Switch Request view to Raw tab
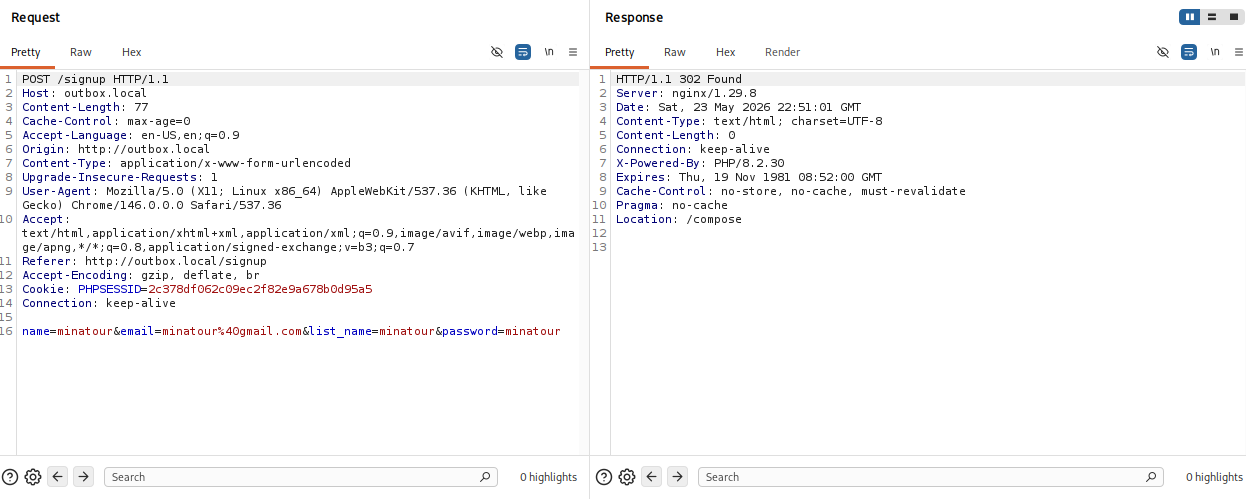Image resolution: width=1246 pixels, height=499 pixels. pyautogui.click(x=81, y=52)
